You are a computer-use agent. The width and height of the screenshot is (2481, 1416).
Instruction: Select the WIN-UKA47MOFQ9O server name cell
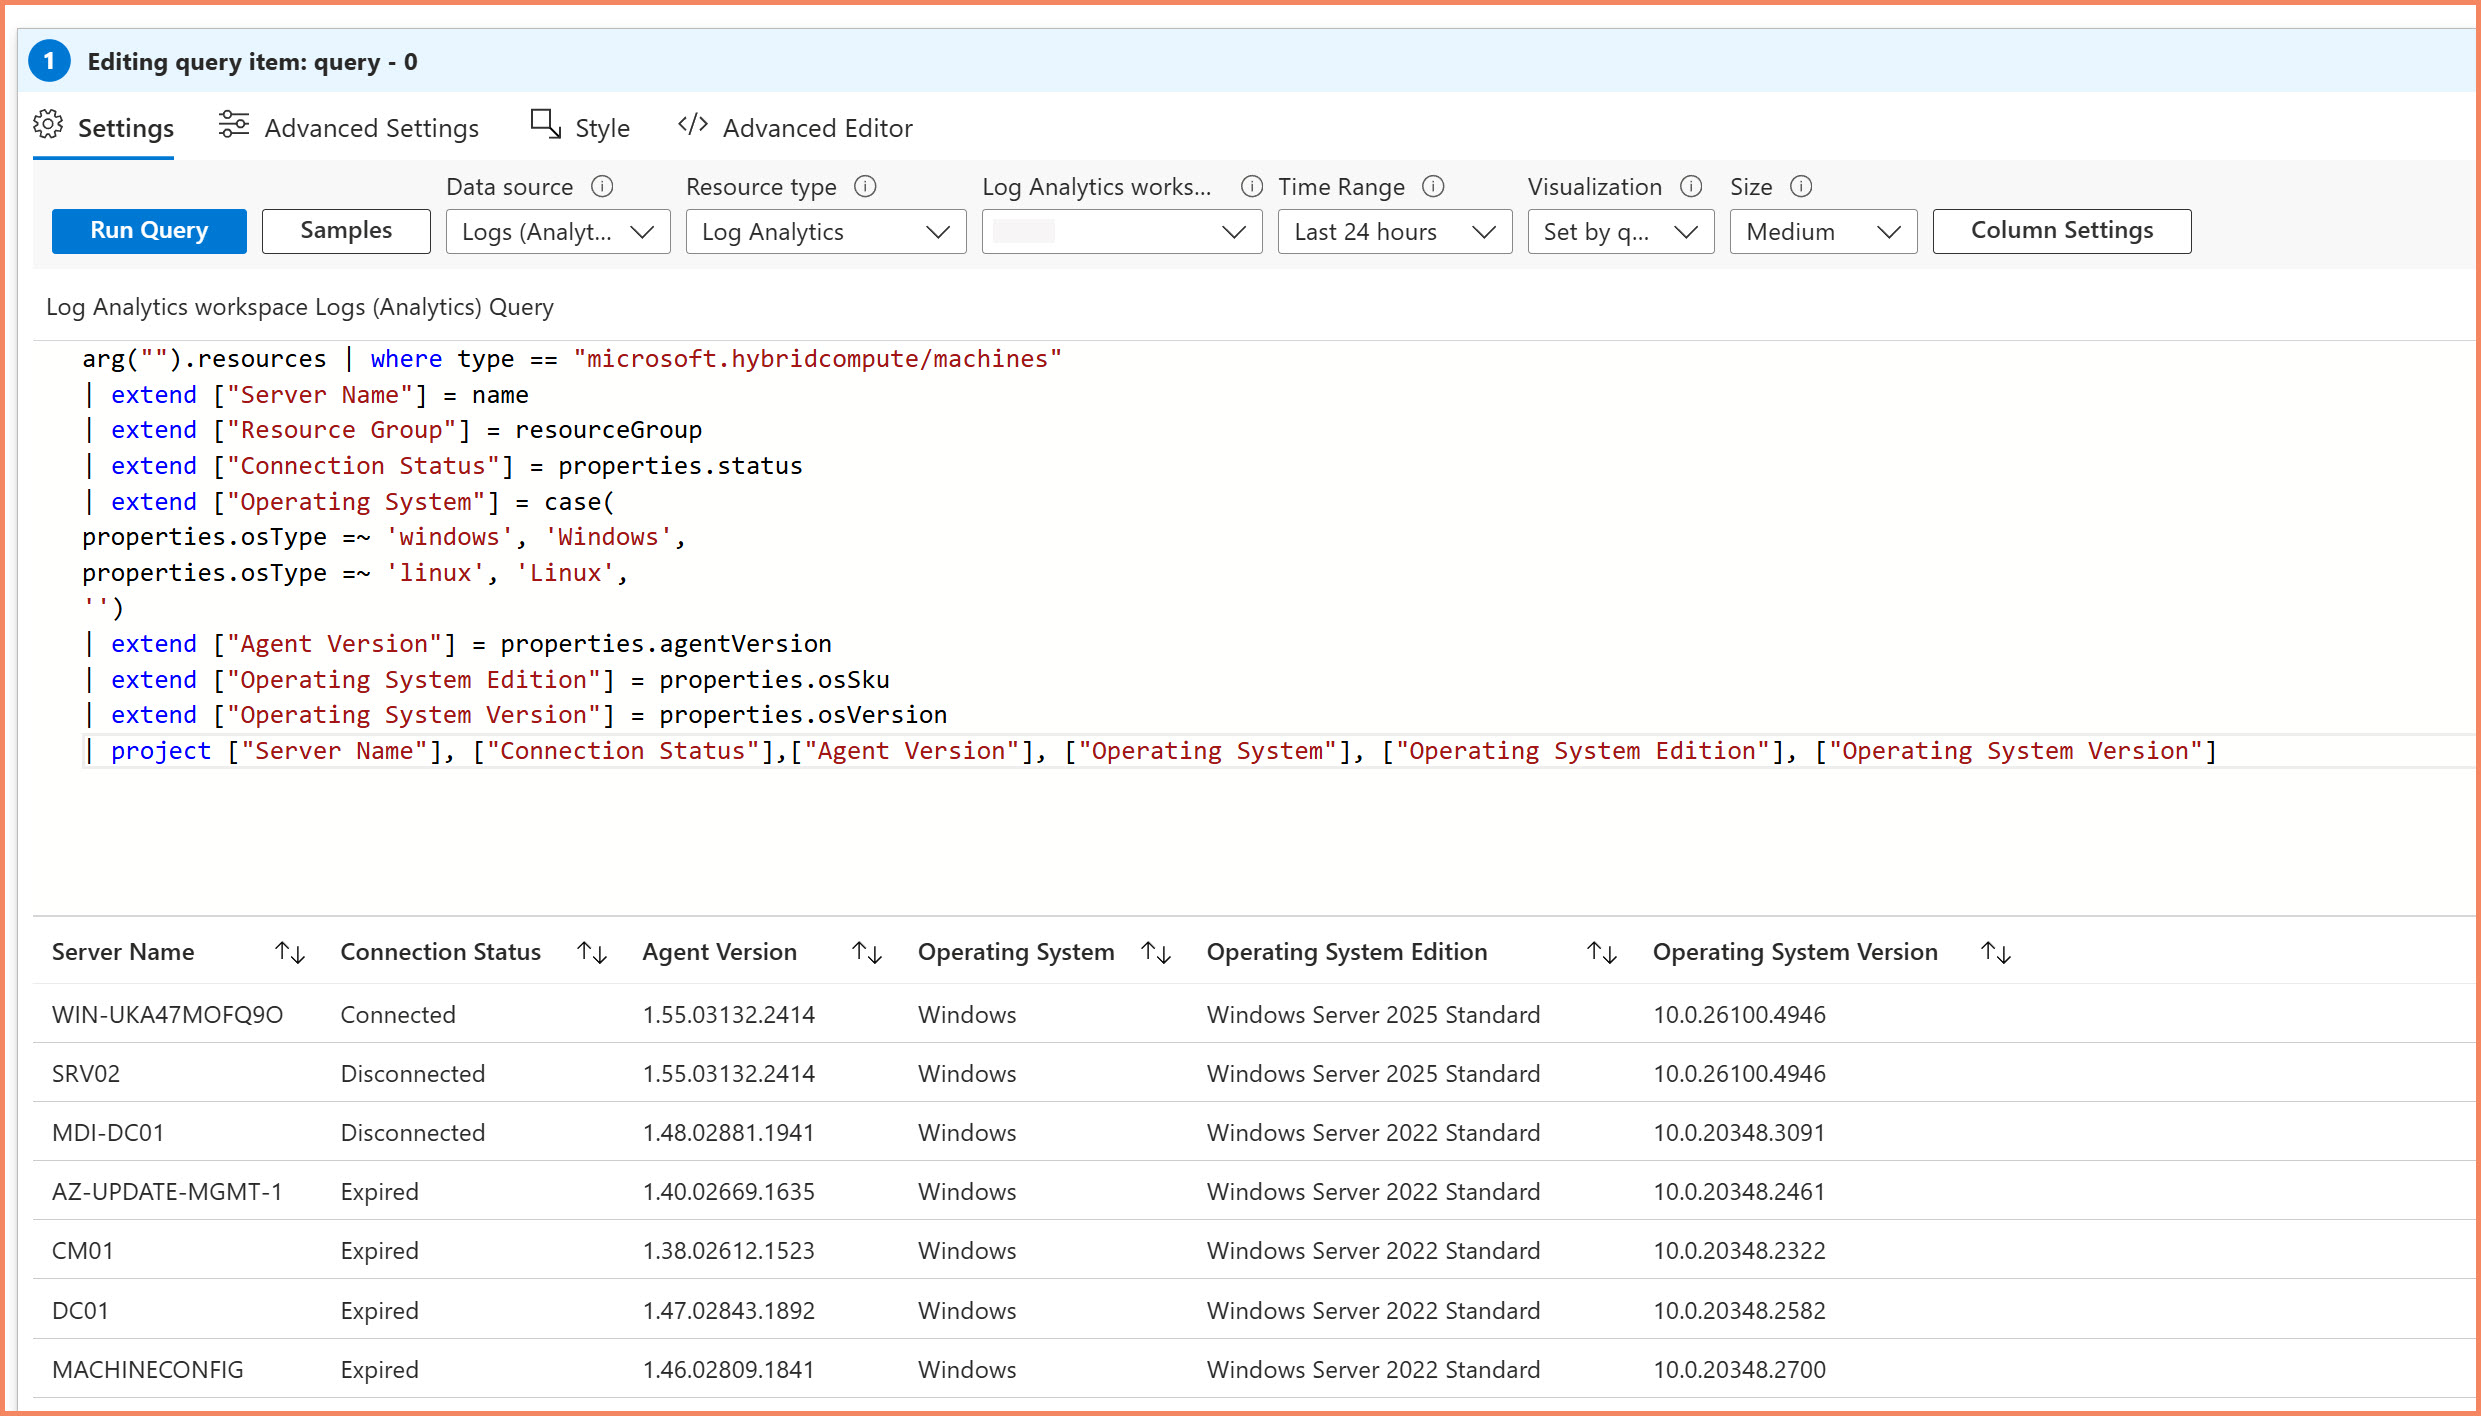[167, 1015]
